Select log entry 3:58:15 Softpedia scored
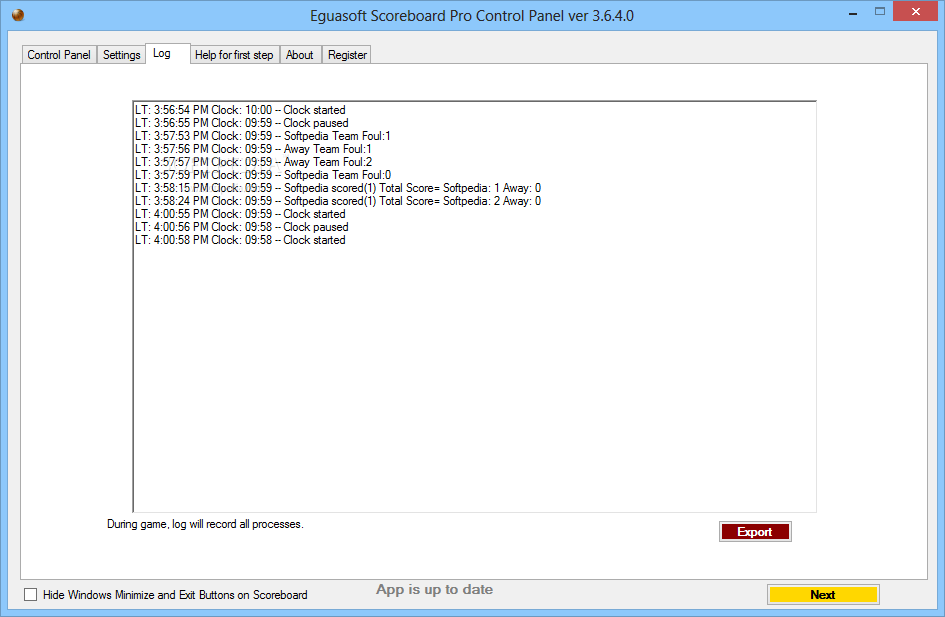Screen dimensions: 945x617 [x=338, y=188]
